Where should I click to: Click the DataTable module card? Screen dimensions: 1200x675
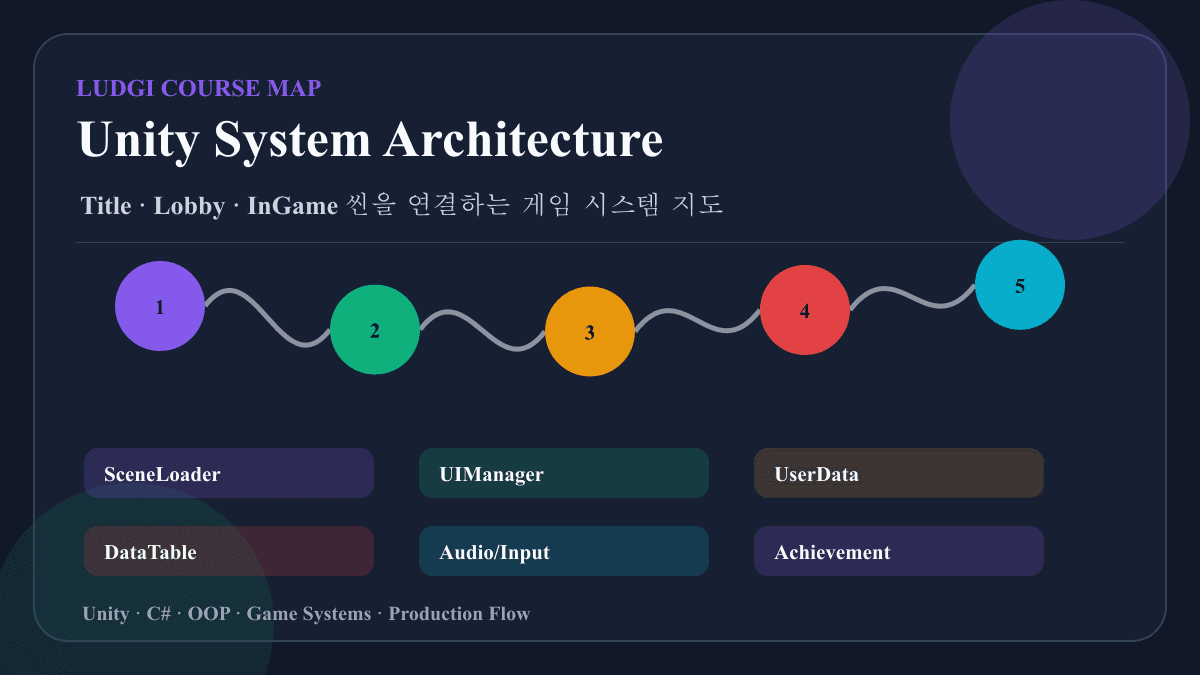pyautogui.click(x=229, y=551)
